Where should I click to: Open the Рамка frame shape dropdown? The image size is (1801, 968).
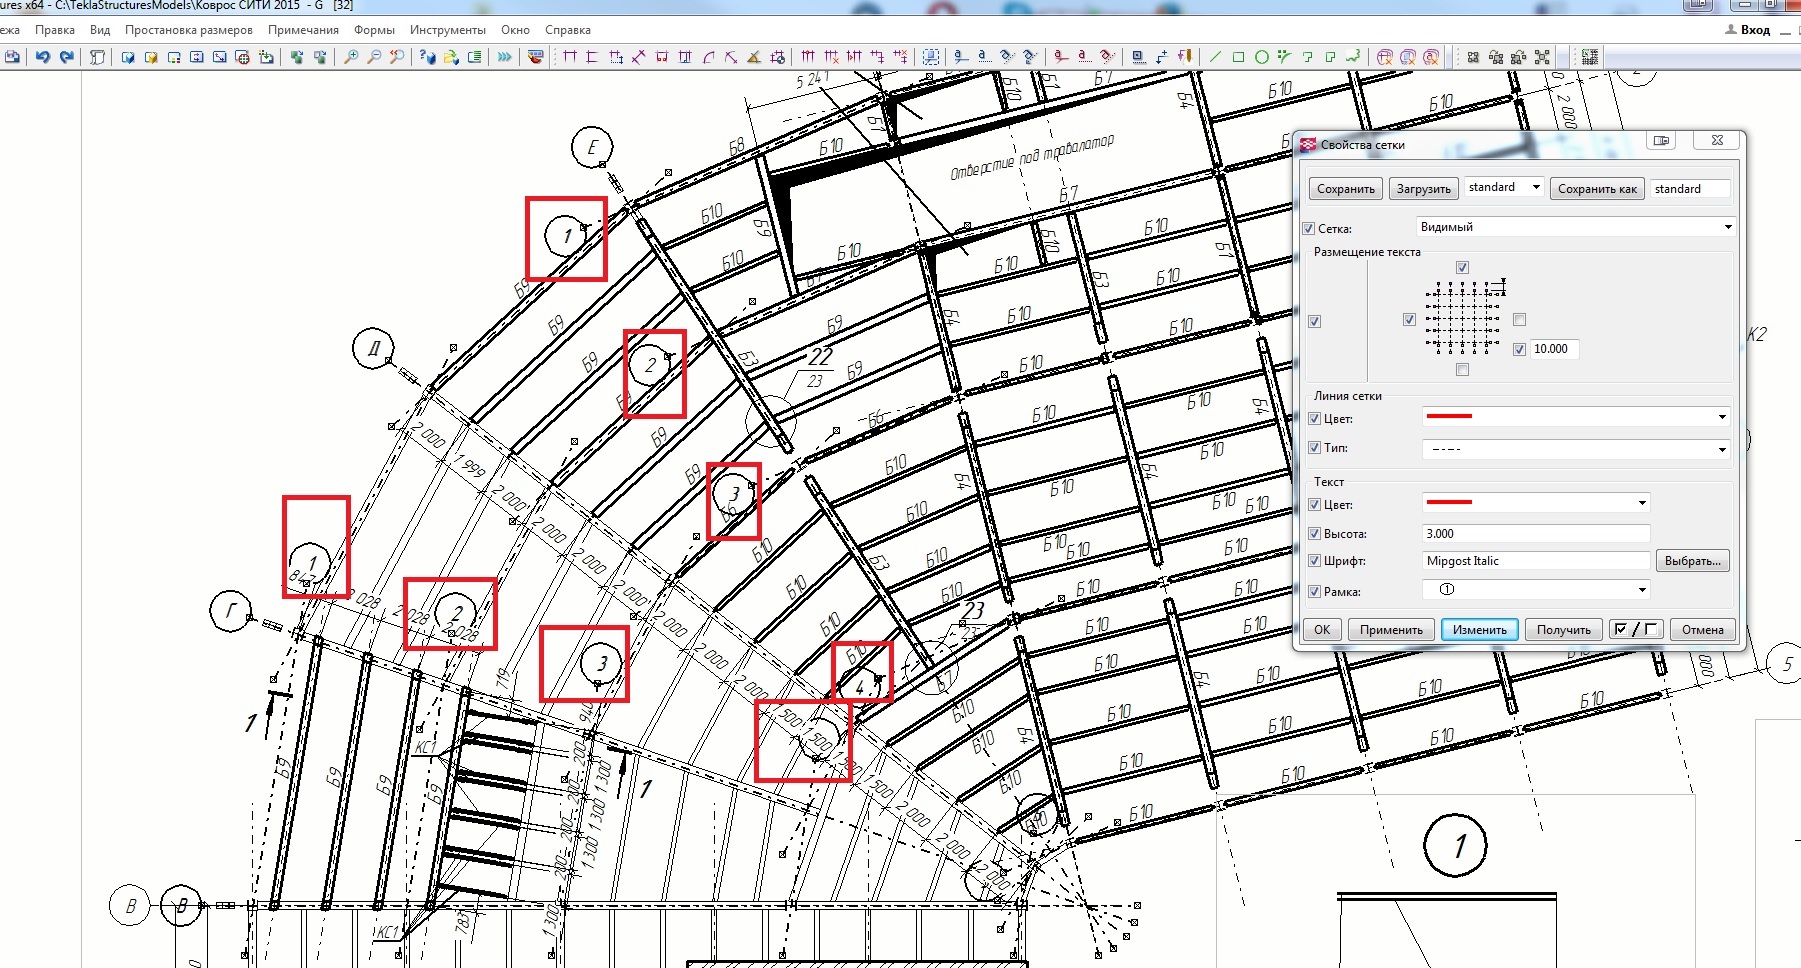[1536, 590]
